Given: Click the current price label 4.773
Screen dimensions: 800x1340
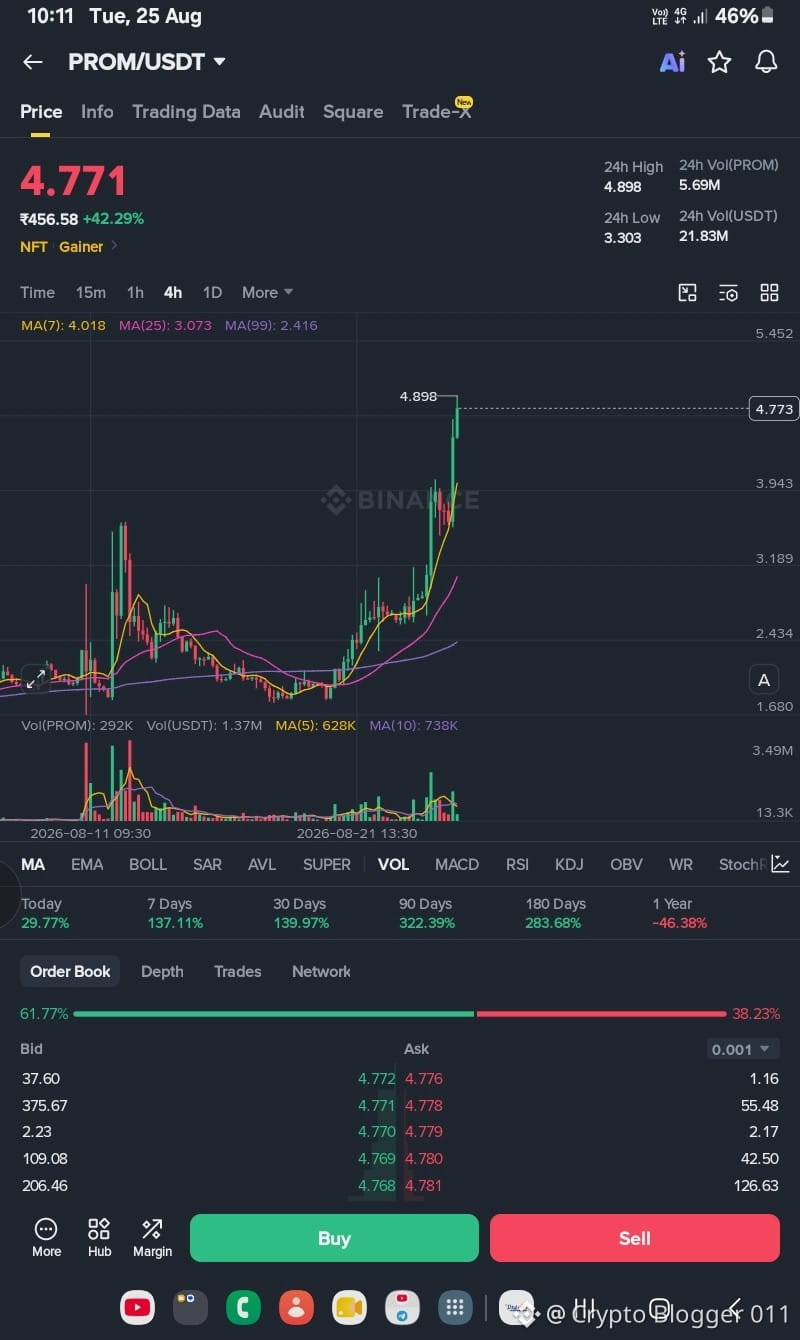Looking at the screenshot, I should [774, 408].
